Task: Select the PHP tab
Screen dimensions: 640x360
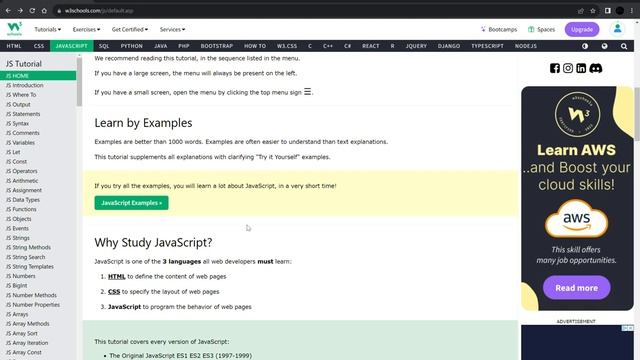Action: (x=184, y=46)
